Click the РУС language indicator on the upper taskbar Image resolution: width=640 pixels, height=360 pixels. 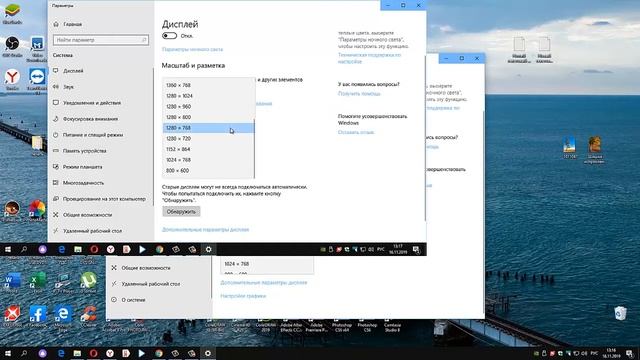380,249
